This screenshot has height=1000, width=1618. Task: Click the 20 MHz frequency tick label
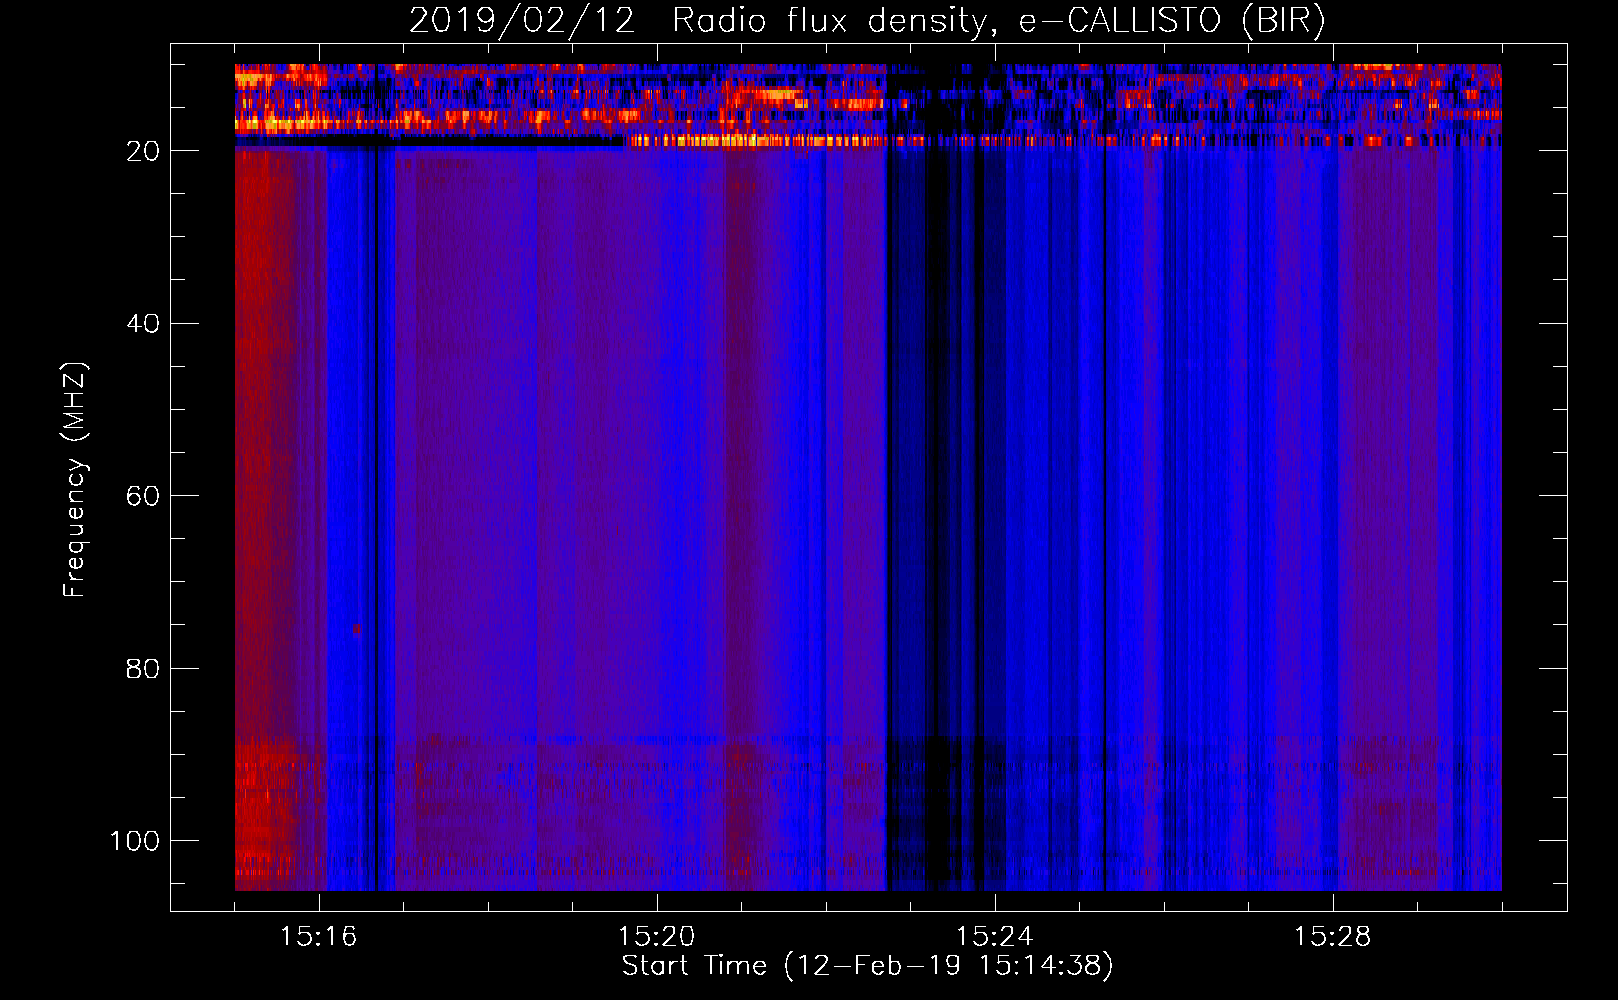[x=143, y=151]
